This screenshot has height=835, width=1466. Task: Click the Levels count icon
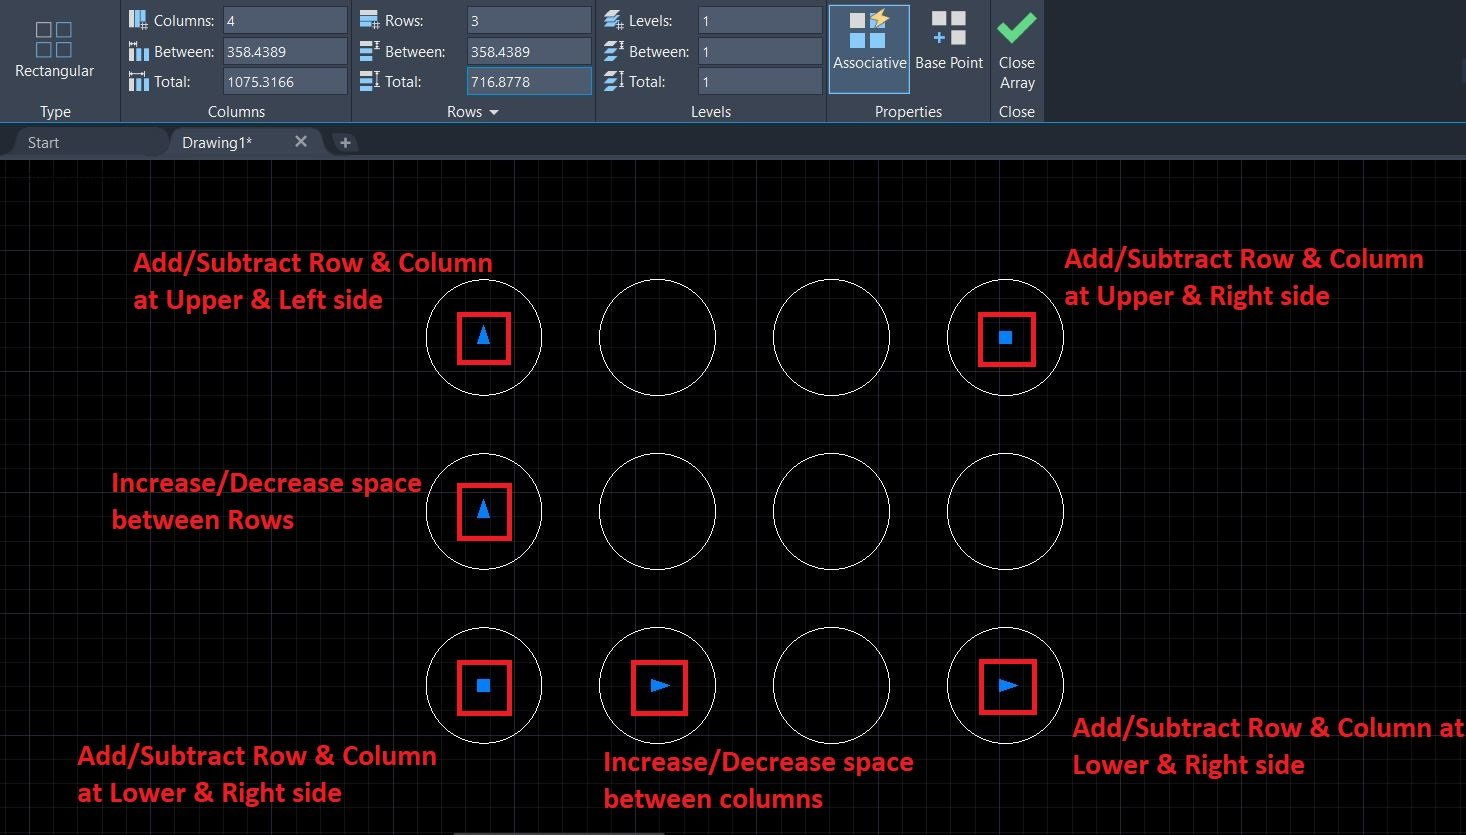(612, 19)
